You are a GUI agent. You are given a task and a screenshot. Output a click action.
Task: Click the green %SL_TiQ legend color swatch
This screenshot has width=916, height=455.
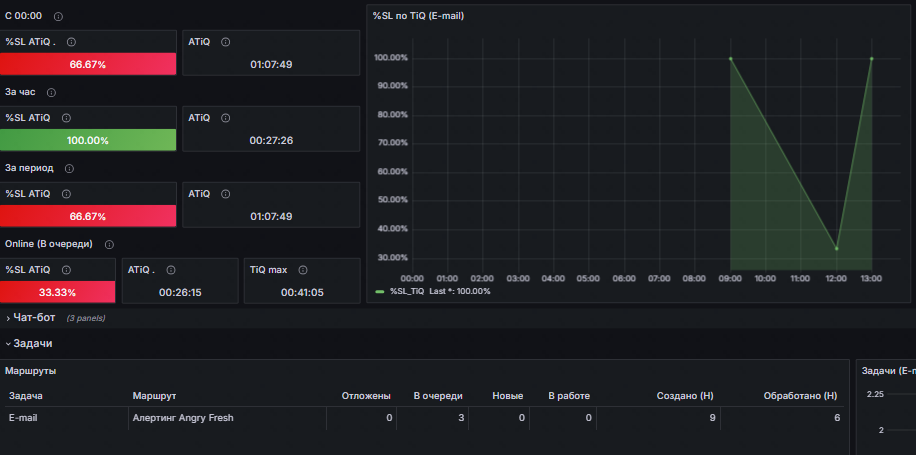[380, 291]
